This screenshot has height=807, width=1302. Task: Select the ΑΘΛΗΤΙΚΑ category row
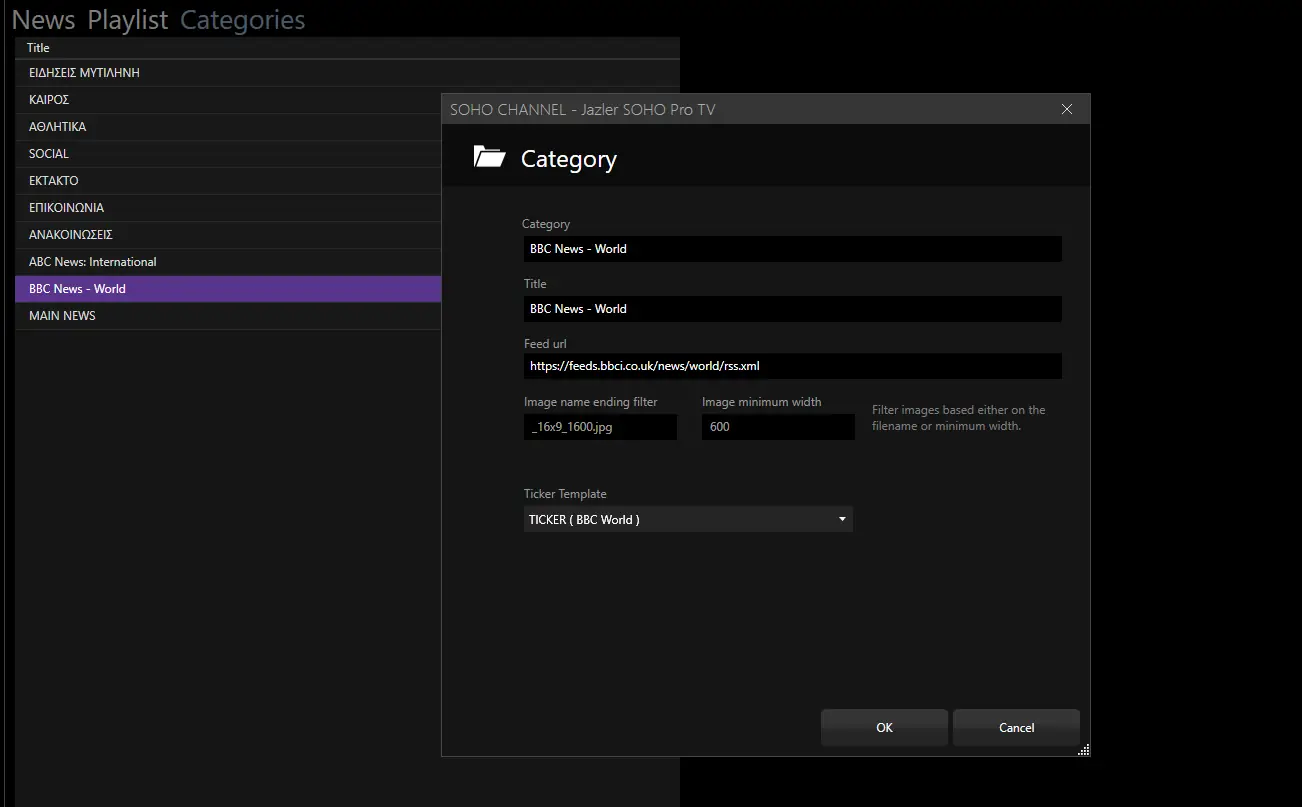tap(228, 127)
